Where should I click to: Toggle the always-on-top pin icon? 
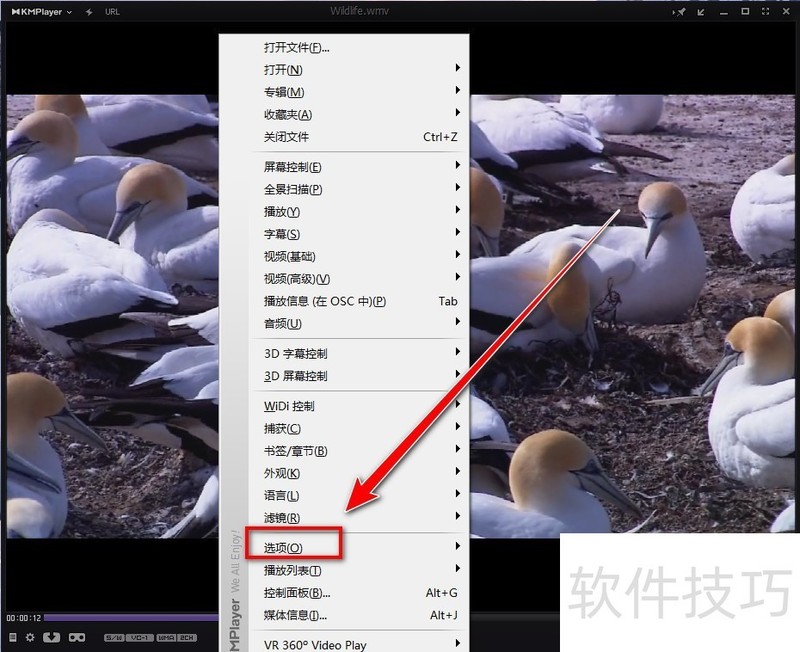point(681,12)
